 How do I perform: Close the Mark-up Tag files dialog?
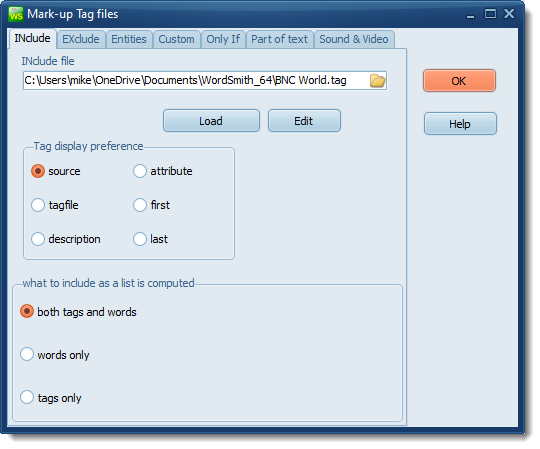(509, 14)
